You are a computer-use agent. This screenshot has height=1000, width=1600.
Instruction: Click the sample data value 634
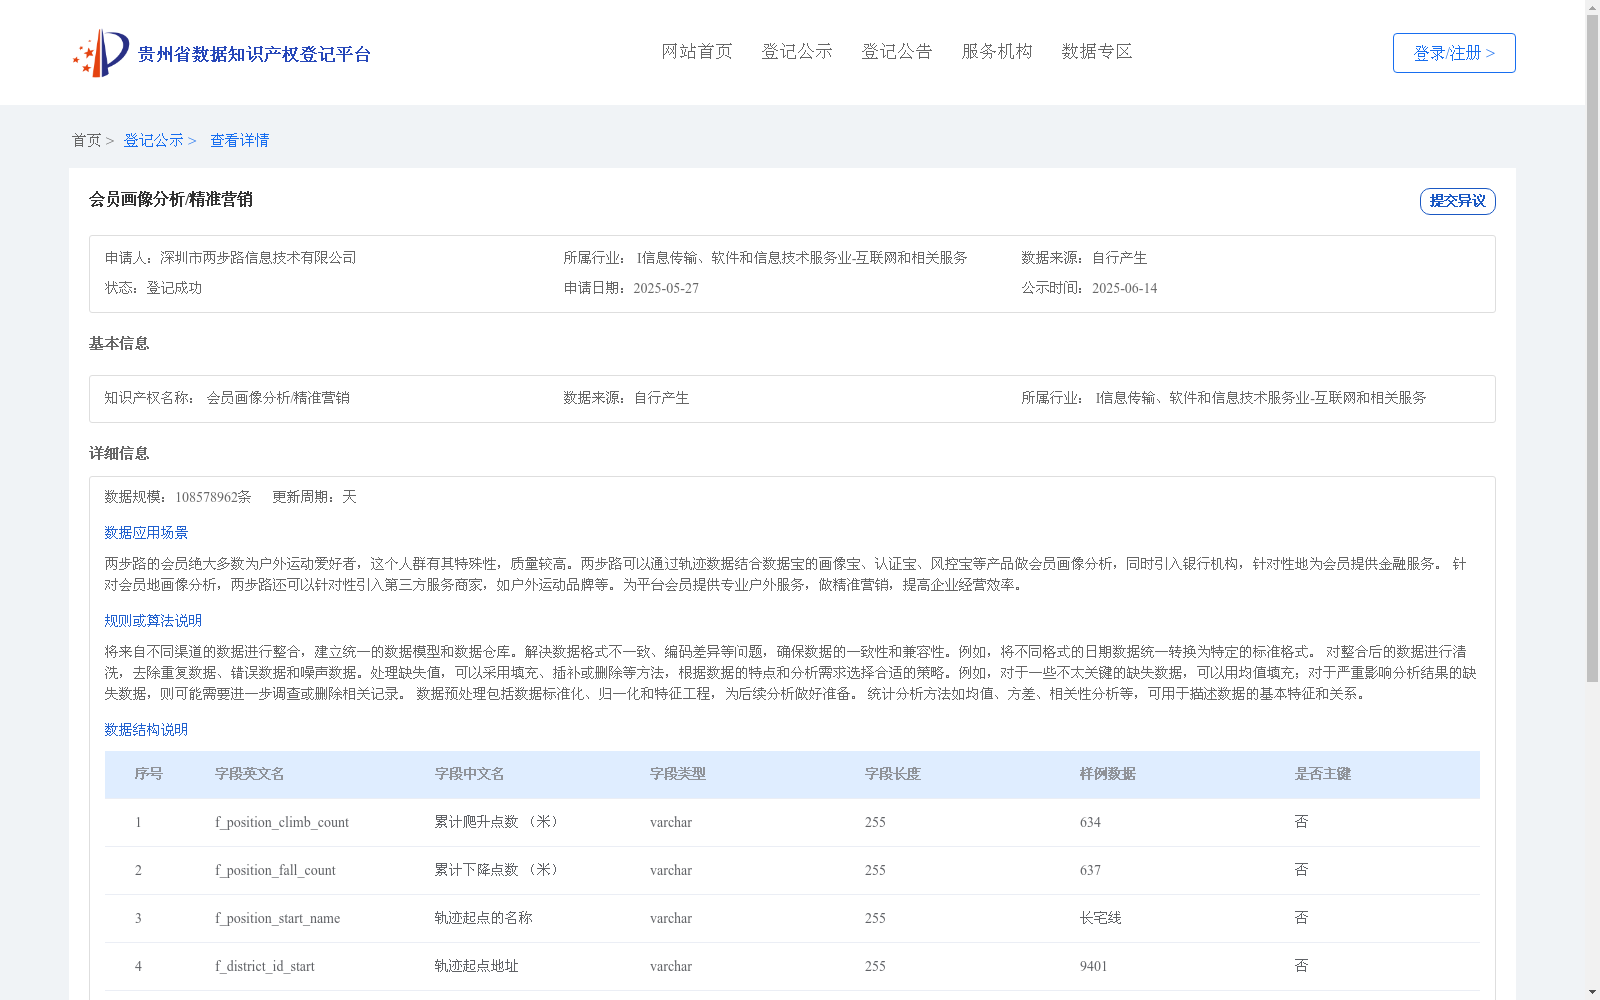[1090, 822]
